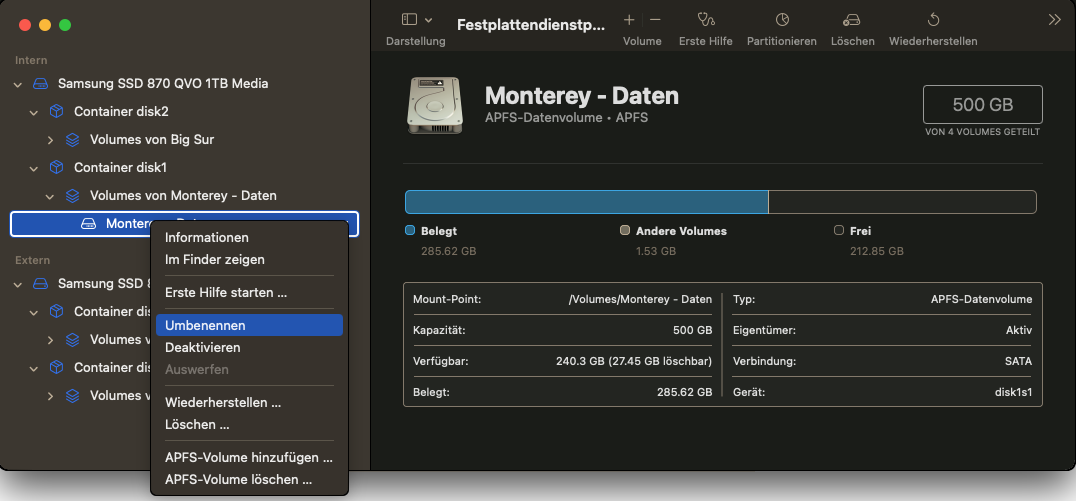Click the Volumes von Big Sur stack icon

pos(72,139)
